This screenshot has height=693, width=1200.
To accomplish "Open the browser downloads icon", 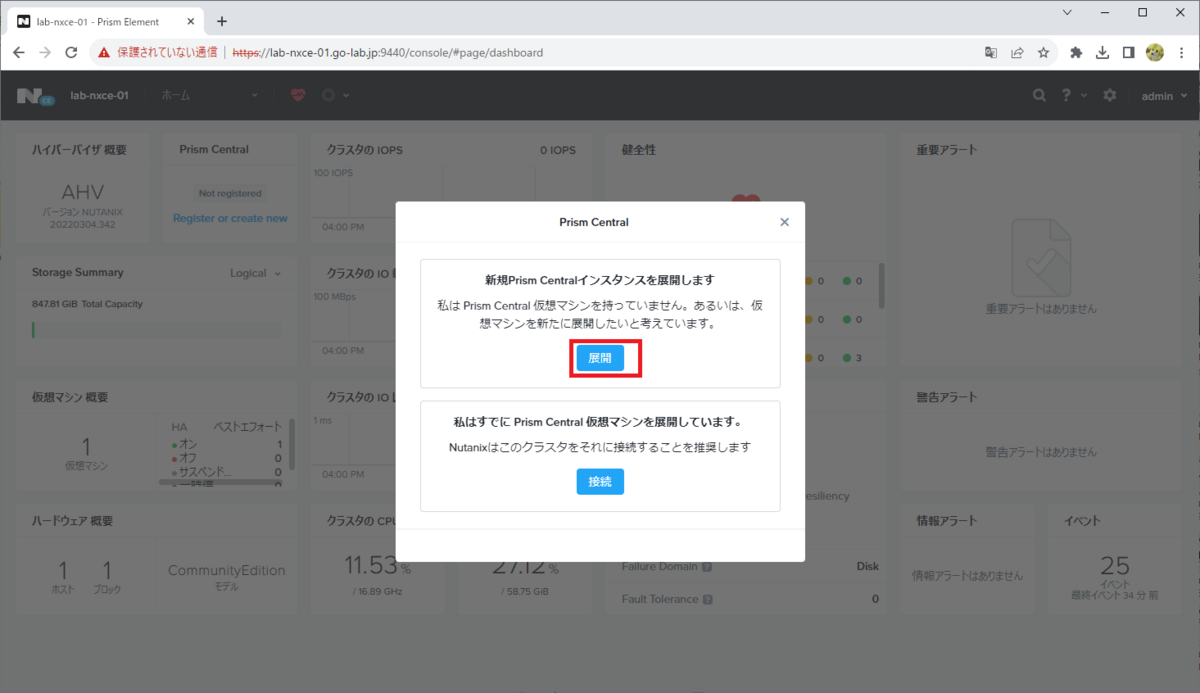I will [1102, 52].
